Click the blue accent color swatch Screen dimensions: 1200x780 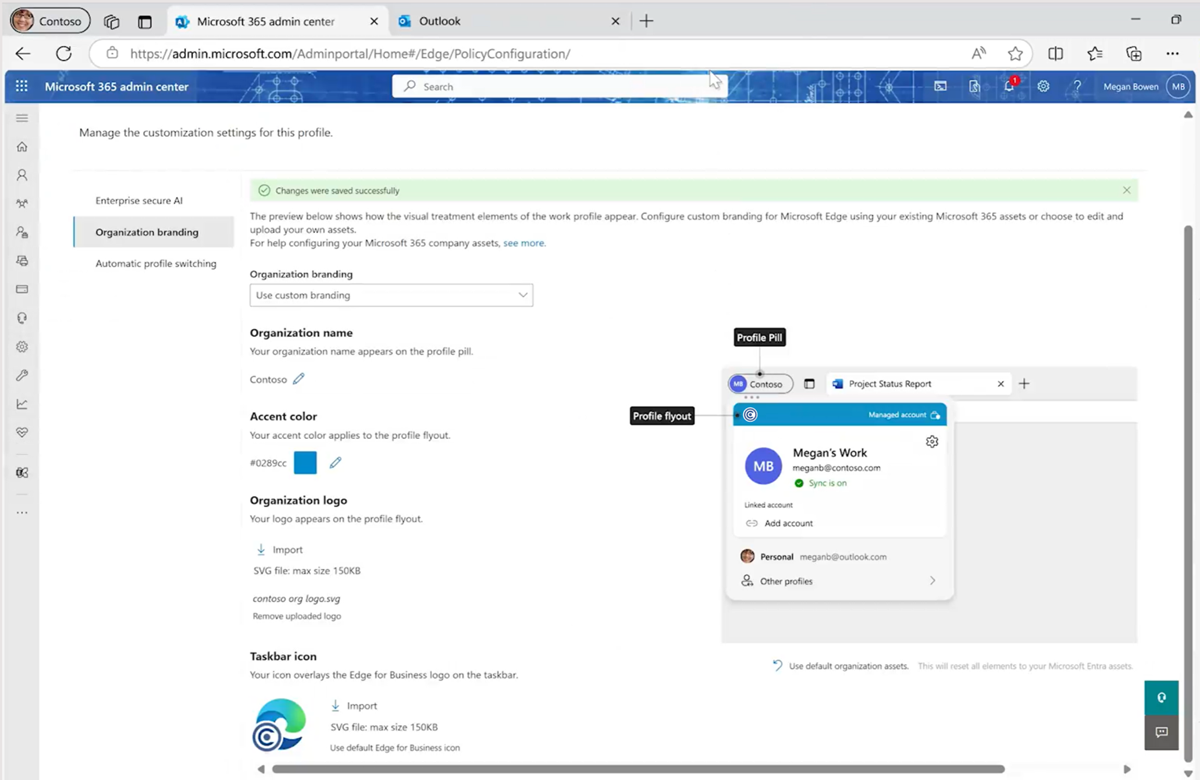click(305, 462)
